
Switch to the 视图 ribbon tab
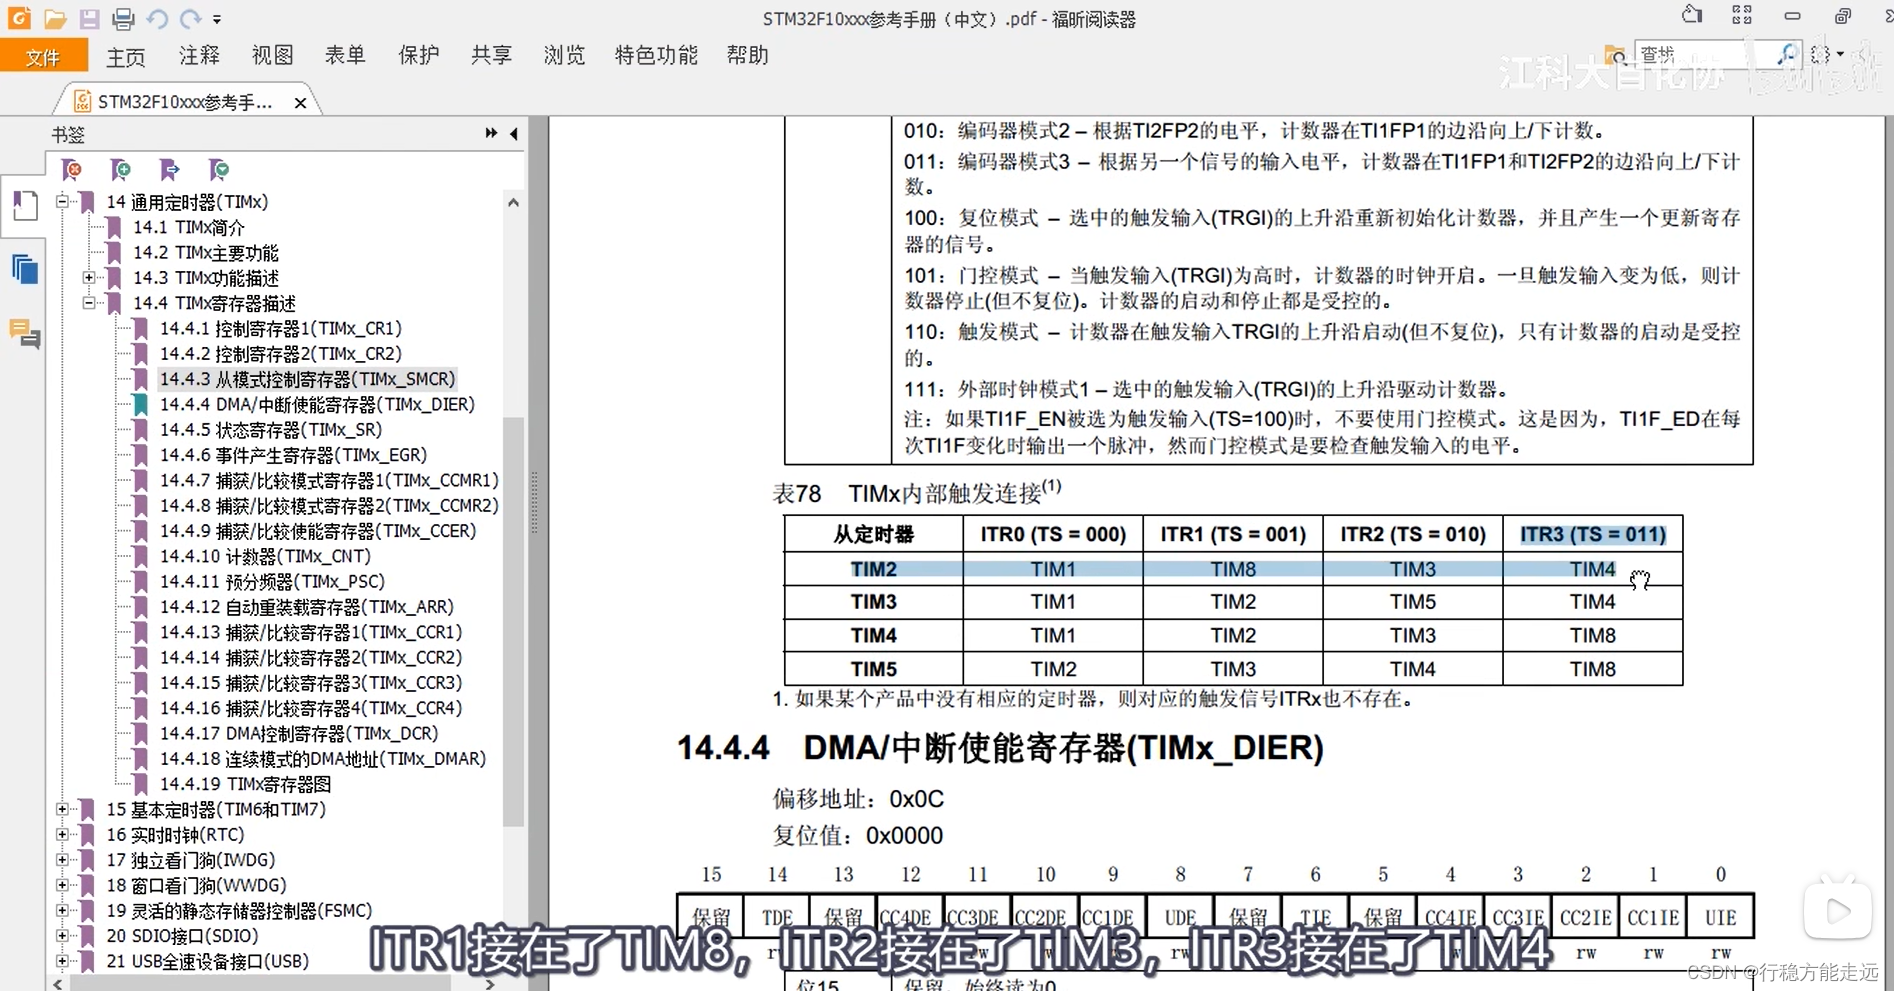272,56
